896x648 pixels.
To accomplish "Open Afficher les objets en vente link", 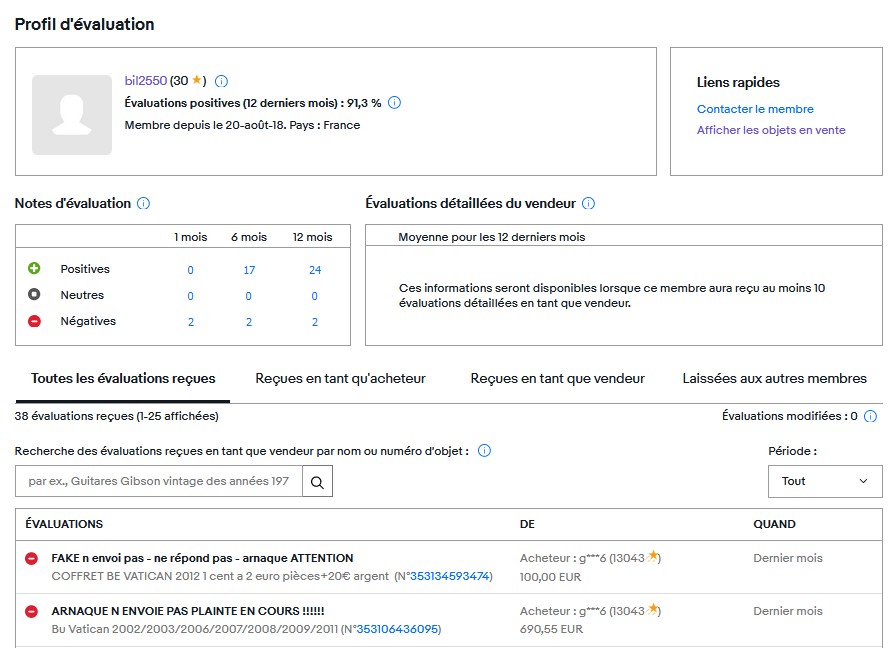I will [771, 130].
